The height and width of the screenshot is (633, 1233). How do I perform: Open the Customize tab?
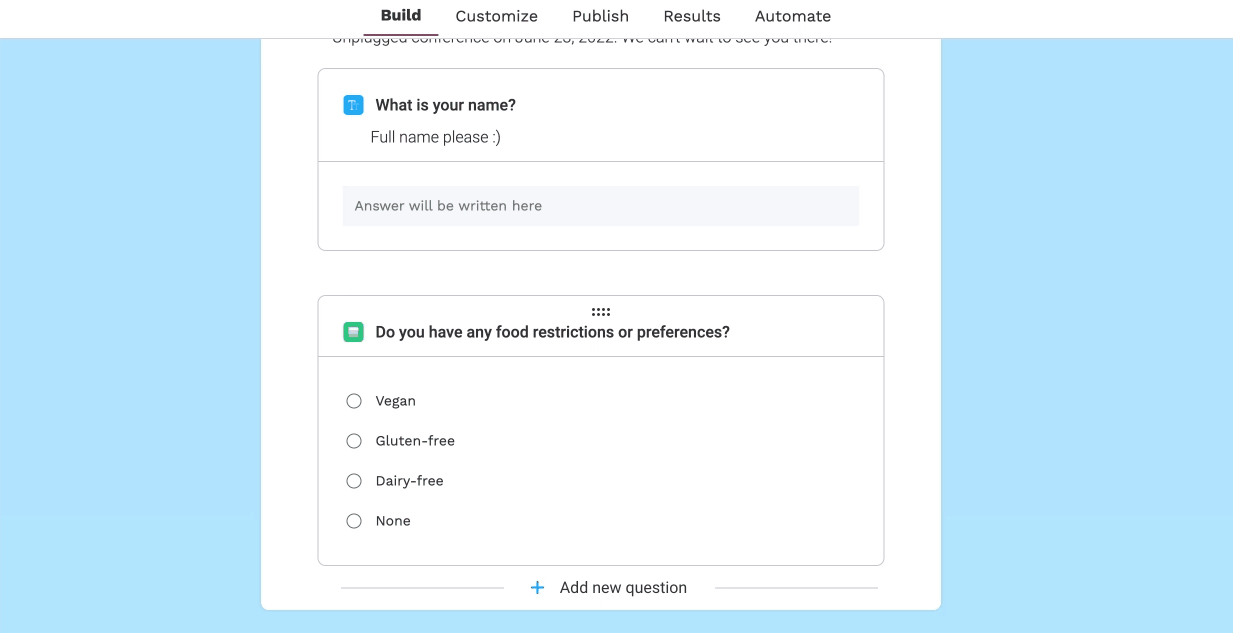click(x=497, y=16)
